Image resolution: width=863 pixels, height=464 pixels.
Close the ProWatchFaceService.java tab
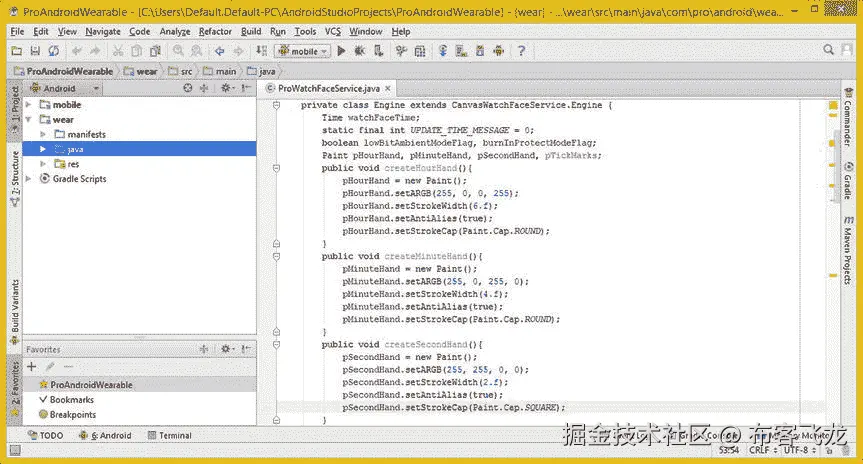pyautogui.click(x=388, y=88)
